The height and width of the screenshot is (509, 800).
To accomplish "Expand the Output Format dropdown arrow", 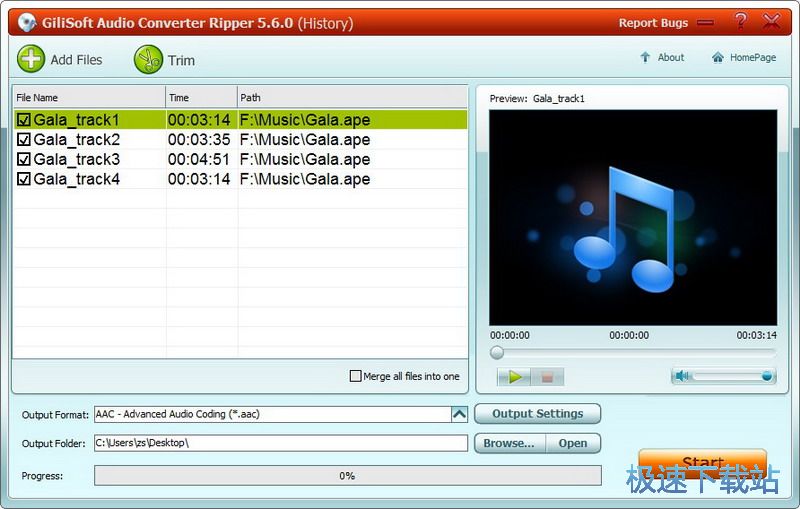I will coord(459,414).
